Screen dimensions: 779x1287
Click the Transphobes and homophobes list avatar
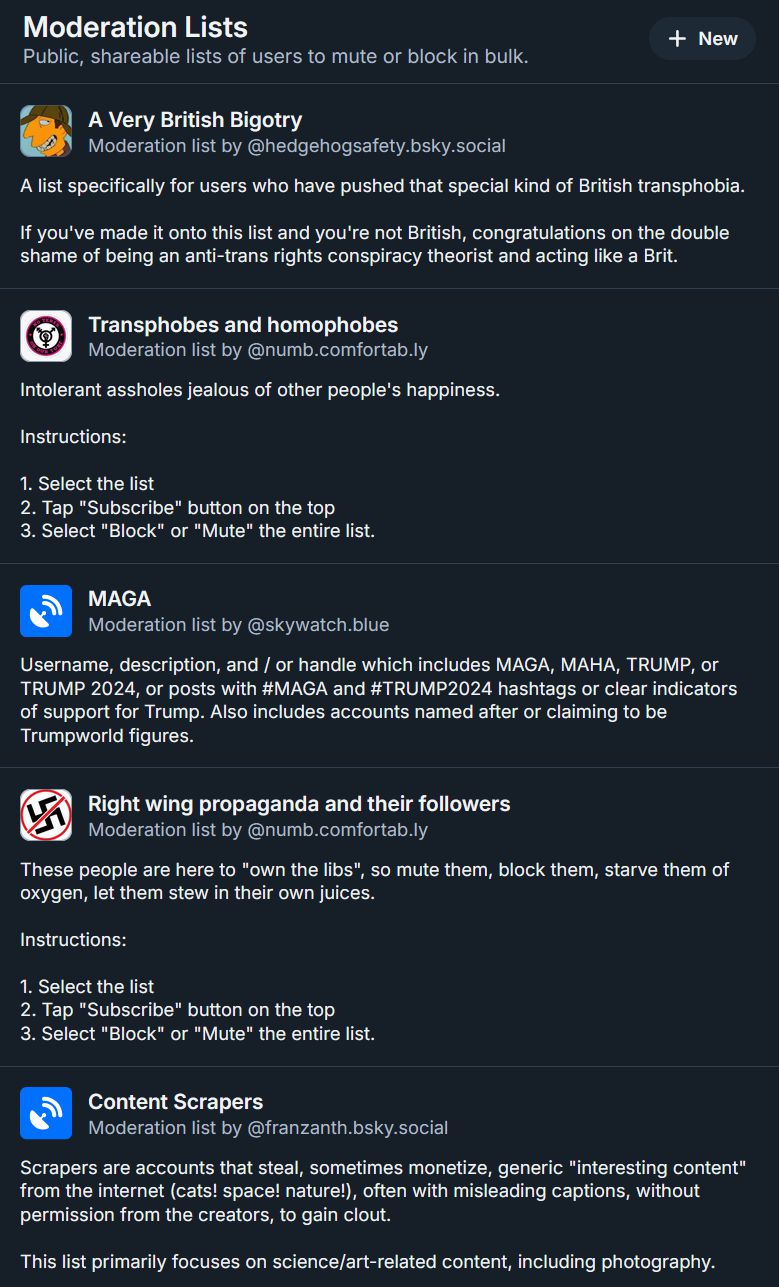tap(46, 336)
